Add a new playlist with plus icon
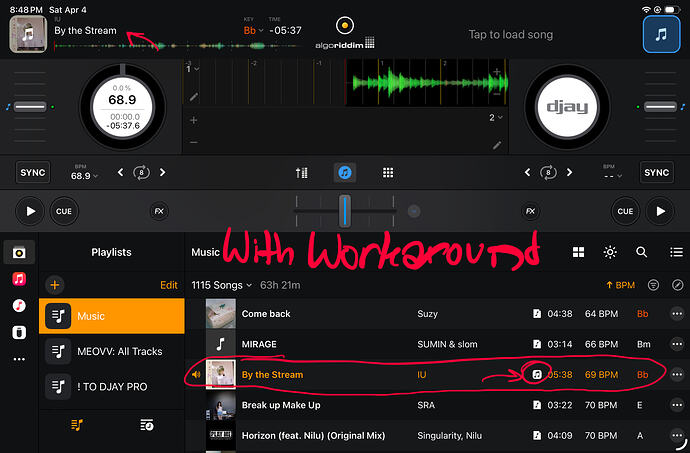The width and height of the screenshot is (690, 453). coord(55,285)
